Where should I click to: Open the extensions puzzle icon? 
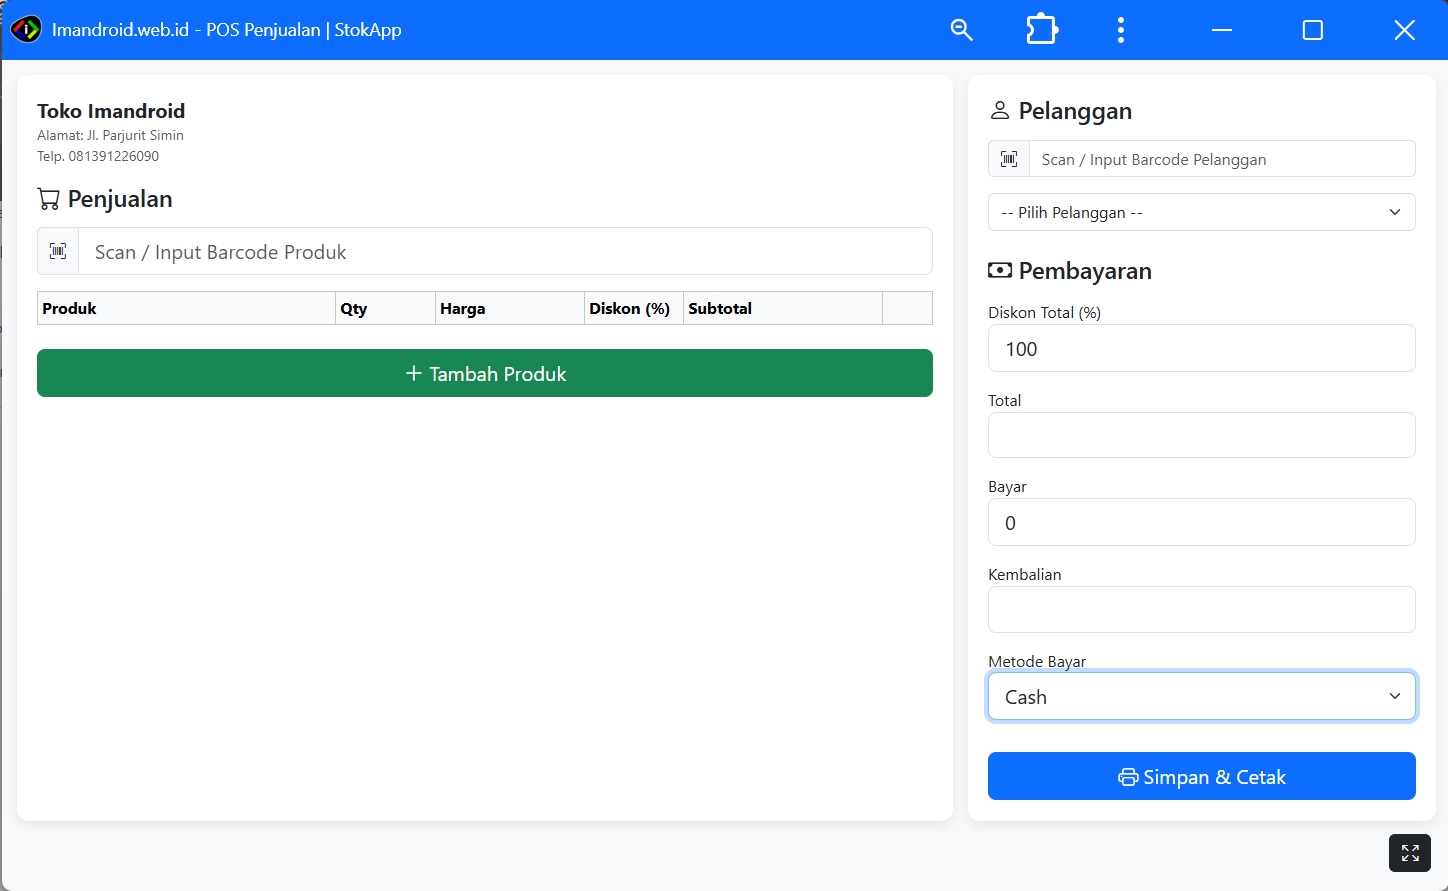(x=1042, y=30)
